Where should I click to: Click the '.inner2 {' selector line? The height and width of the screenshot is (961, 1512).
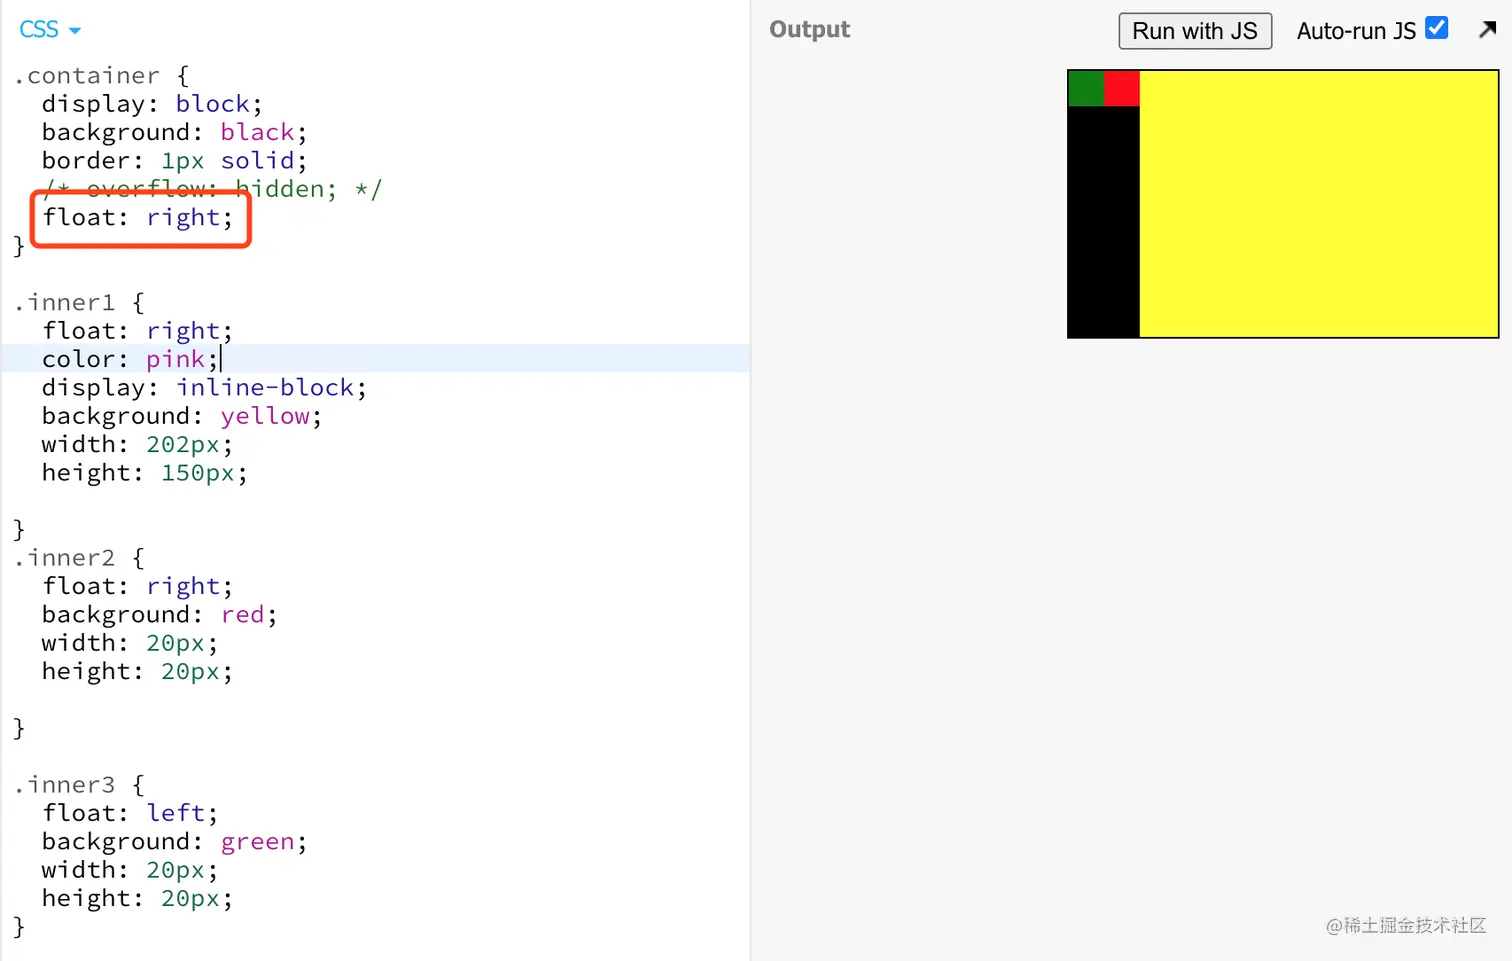[x=79, y=558]
